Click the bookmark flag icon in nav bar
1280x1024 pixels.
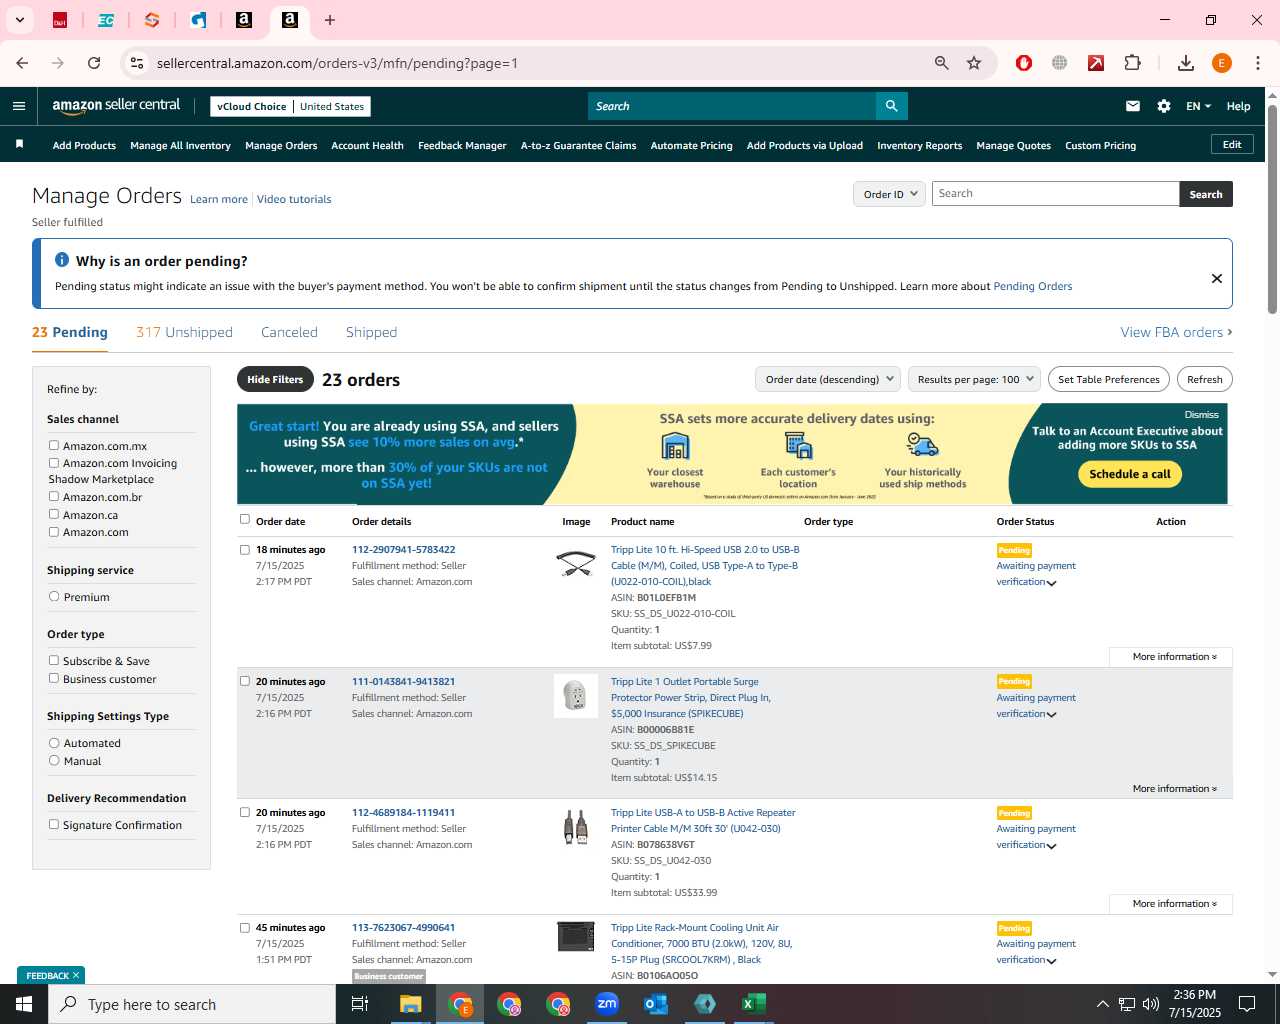(x=19, y=145)
